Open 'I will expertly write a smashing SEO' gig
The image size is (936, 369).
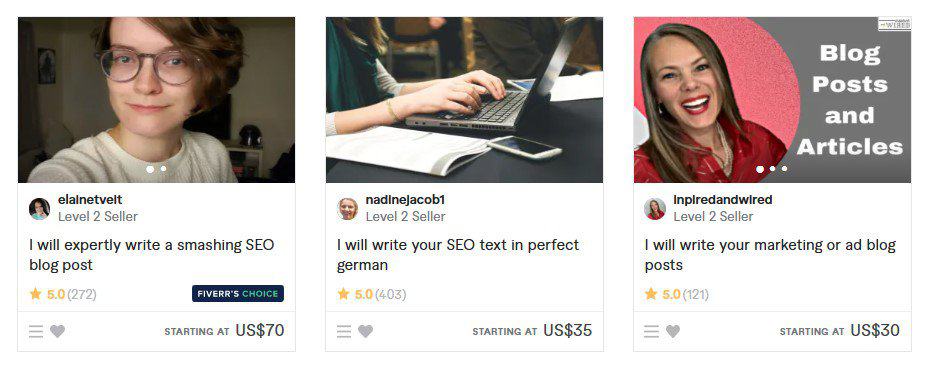[x=152, y=255]
